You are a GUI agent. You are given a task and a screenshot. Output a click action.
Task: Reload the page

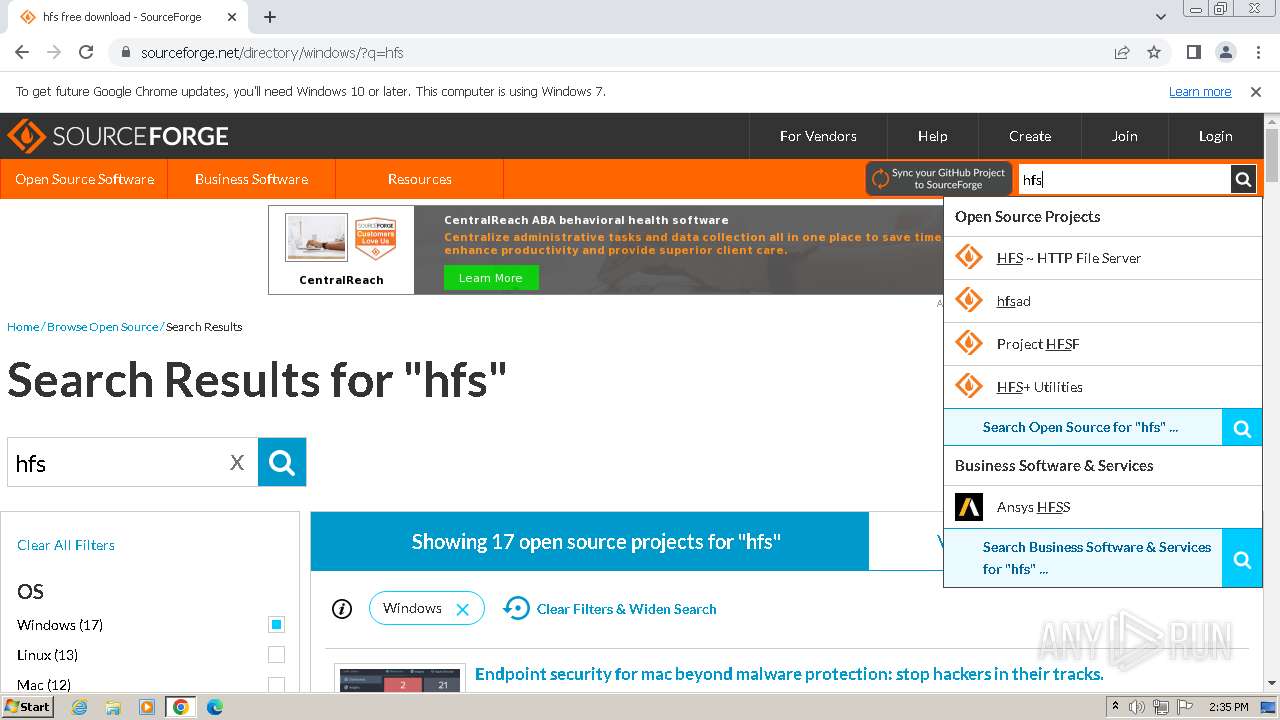86,52
